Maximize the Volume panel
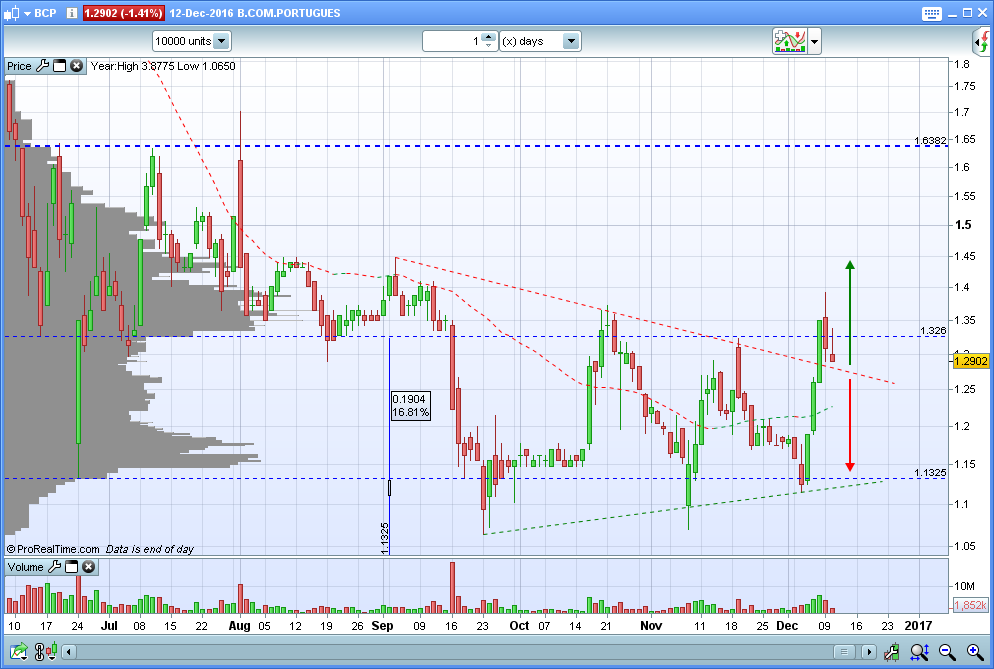 pos(72,566)
